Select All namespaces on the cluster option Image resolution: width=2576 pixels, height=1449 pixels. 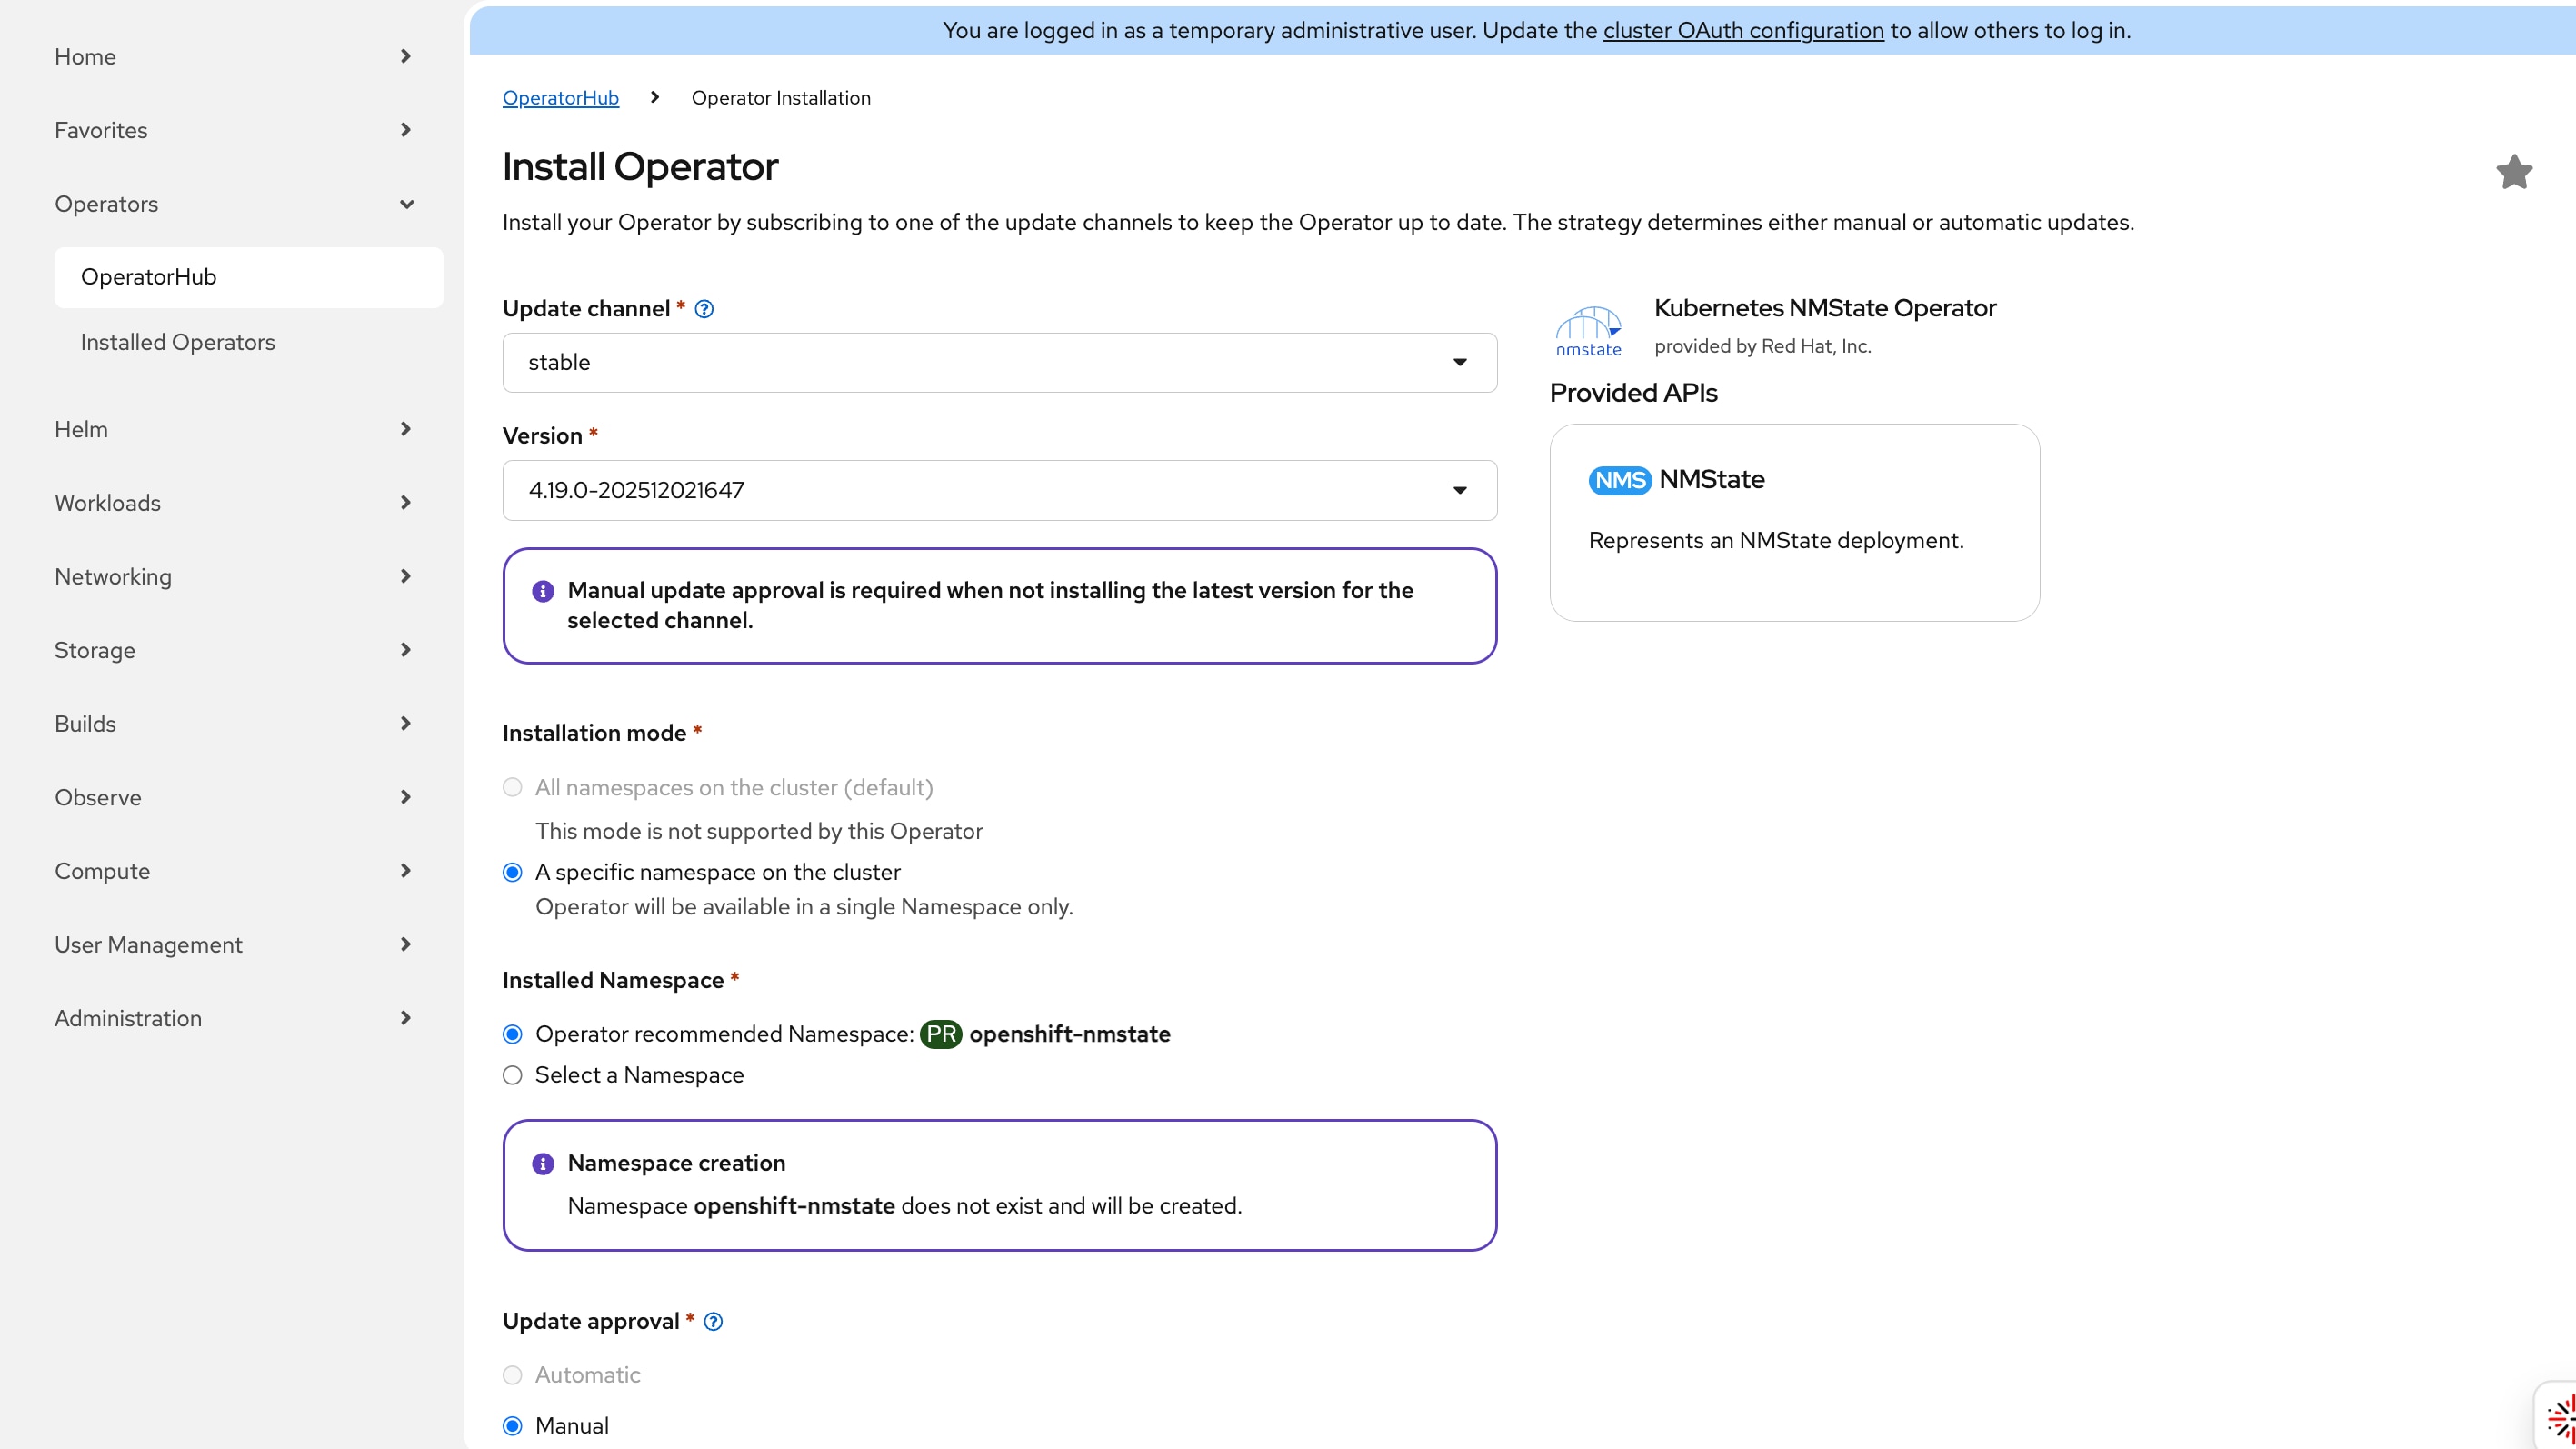[x=512, y=788]
